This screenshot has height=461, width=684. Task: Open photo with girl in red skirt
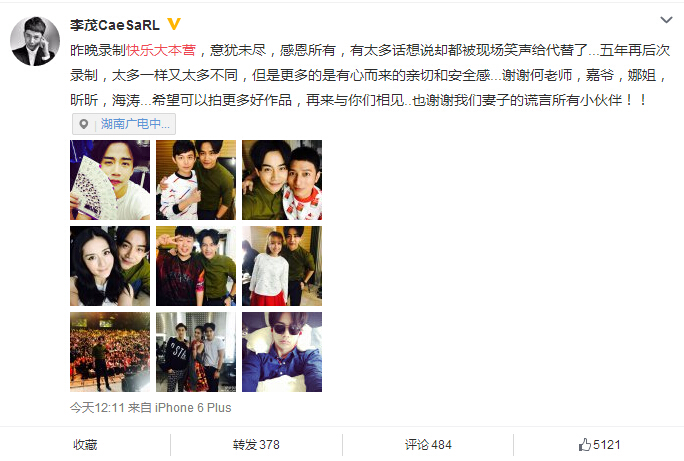tap(282, 266)
